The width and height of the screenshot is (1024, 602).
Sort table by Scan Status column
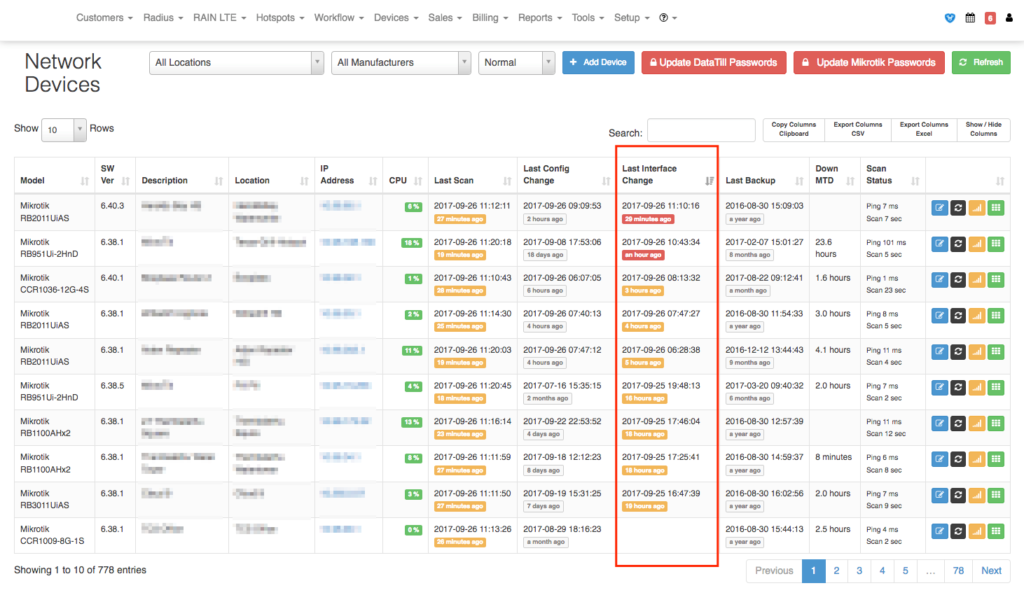pos(892,175)
